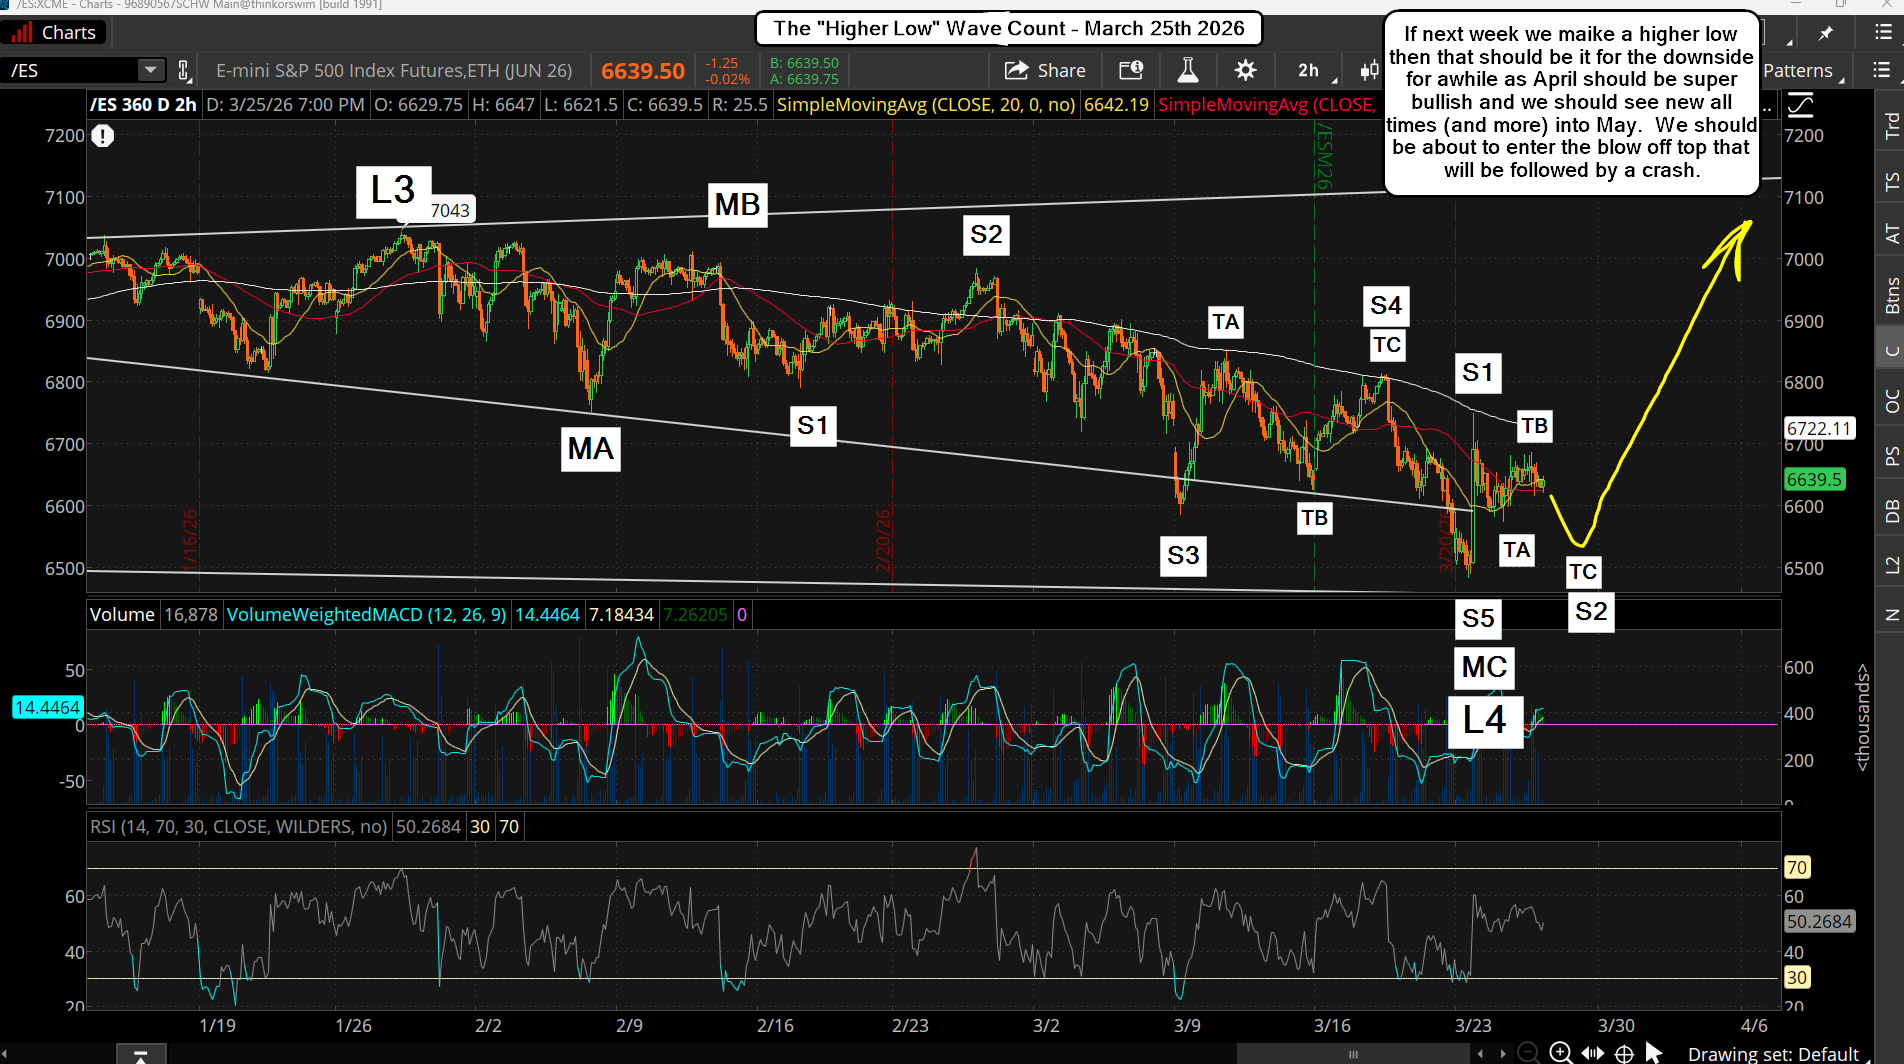1904x1064 pixels.
Task: Click the product info icon next to Share
Action: (x=1131, y=70)
